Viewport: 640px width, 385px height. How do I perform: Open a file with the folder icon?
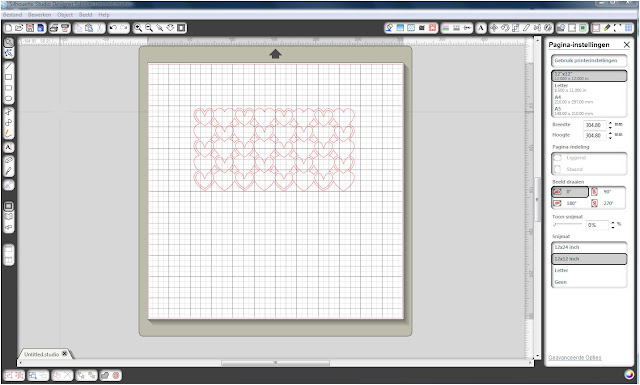tap(19, 28)
